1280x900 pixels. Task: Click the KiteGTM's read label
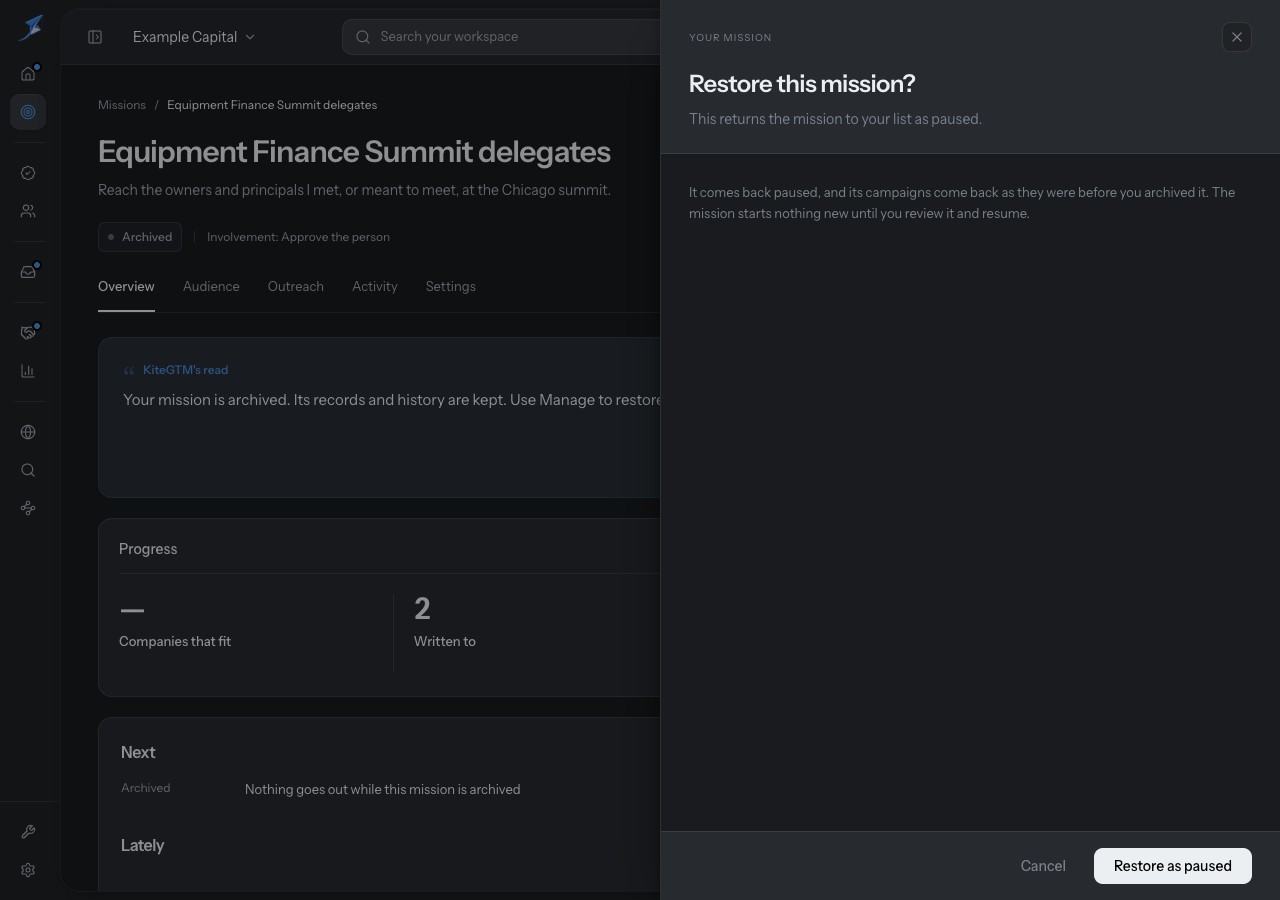[186, 370]
